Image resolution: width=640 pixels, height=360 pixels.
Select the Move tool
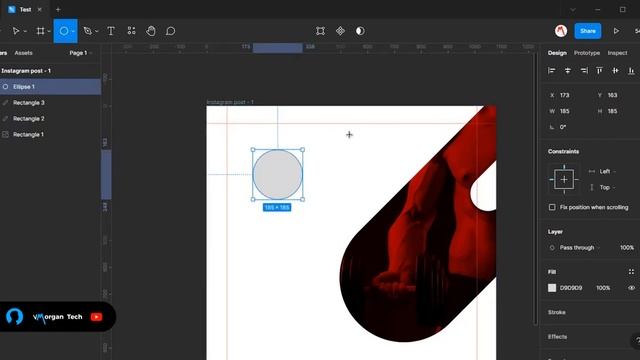16,31
